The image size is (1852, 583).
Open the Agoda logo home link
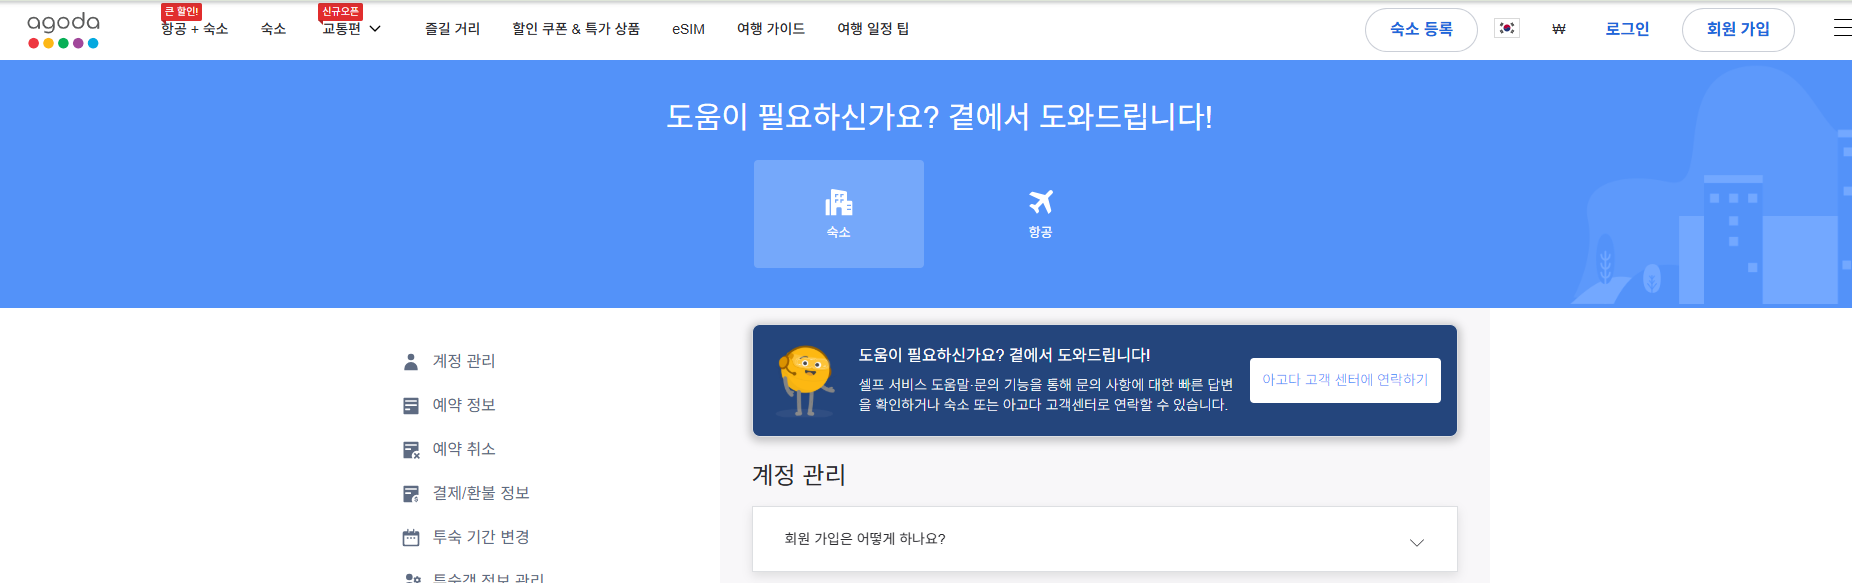(x=63, y=30)
